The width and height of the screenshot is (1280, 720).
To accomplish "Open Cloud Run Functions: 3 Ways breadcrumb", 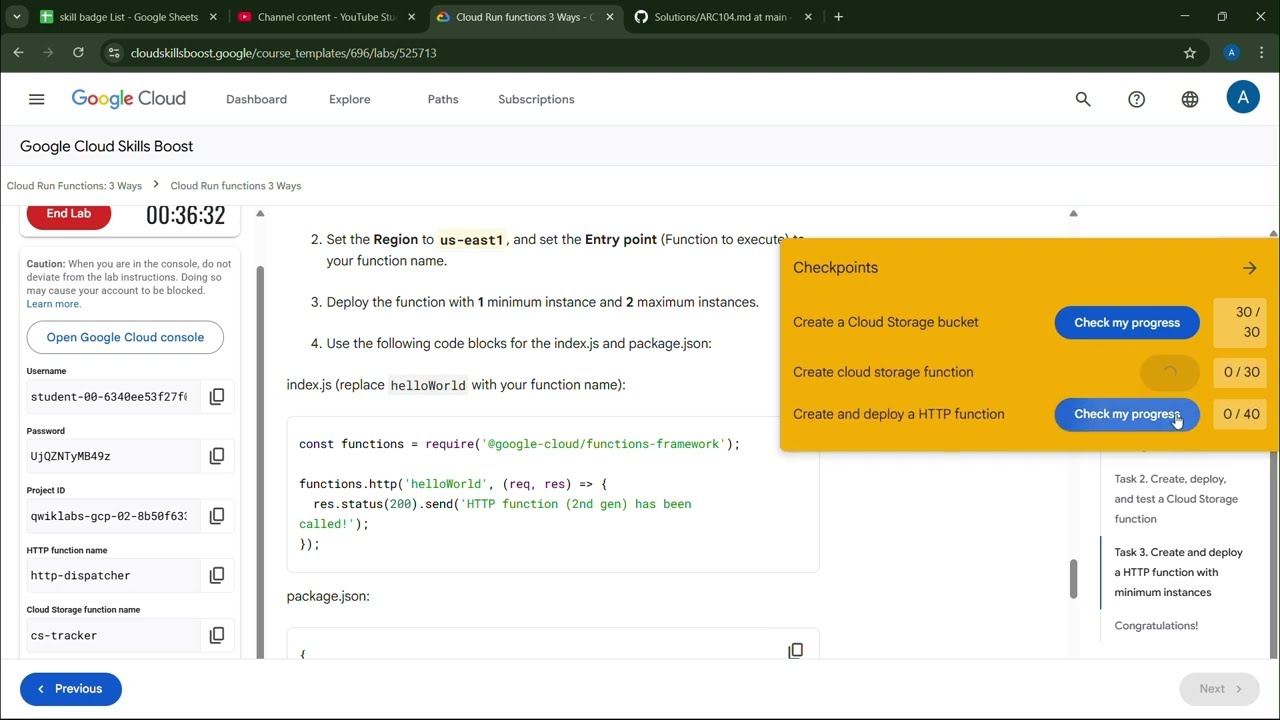I will 74,186.
